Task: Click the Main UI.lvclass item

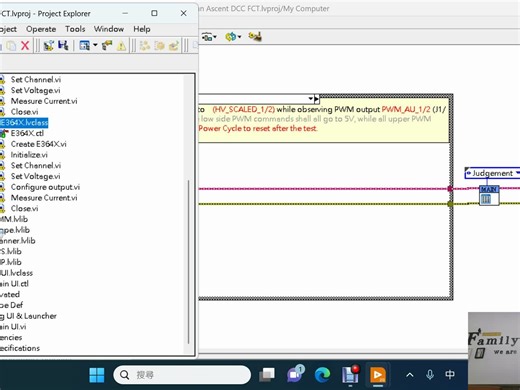Action: [x=16, y=273]
